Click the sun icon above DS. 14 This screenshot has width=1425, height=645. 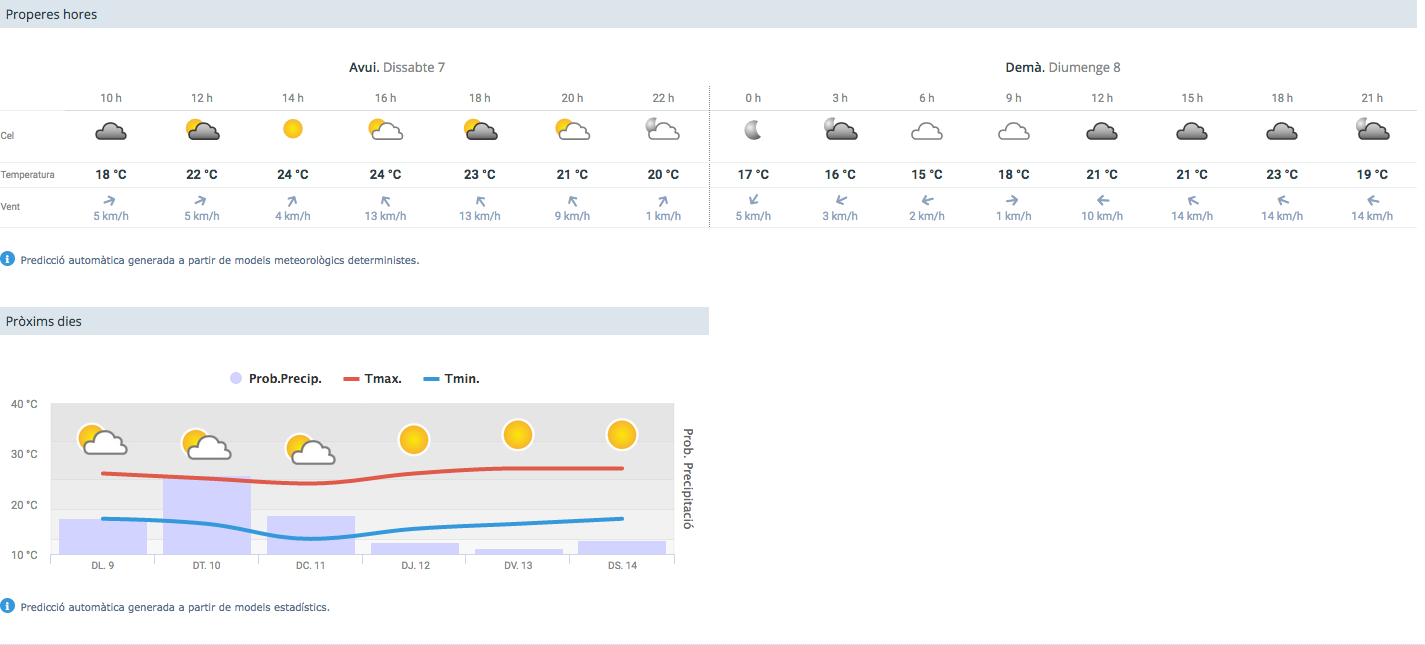pyautogui.click(x=621, y=435)
